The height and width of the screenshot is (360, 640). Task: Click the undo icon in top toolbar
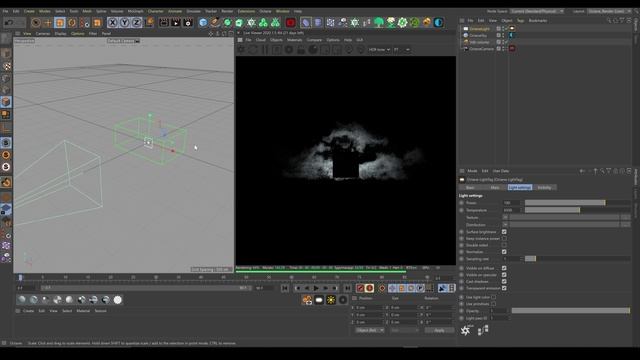pyautogui.click(x=8, y=22)
